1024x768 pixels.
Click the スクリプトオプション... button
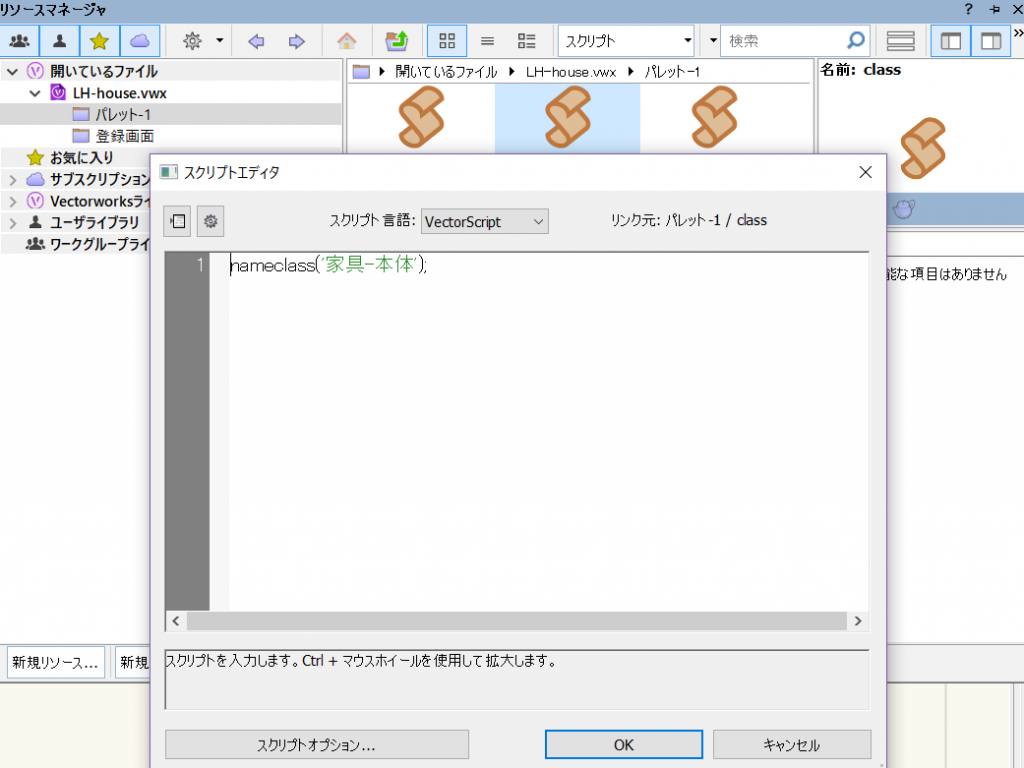[316, 745]
